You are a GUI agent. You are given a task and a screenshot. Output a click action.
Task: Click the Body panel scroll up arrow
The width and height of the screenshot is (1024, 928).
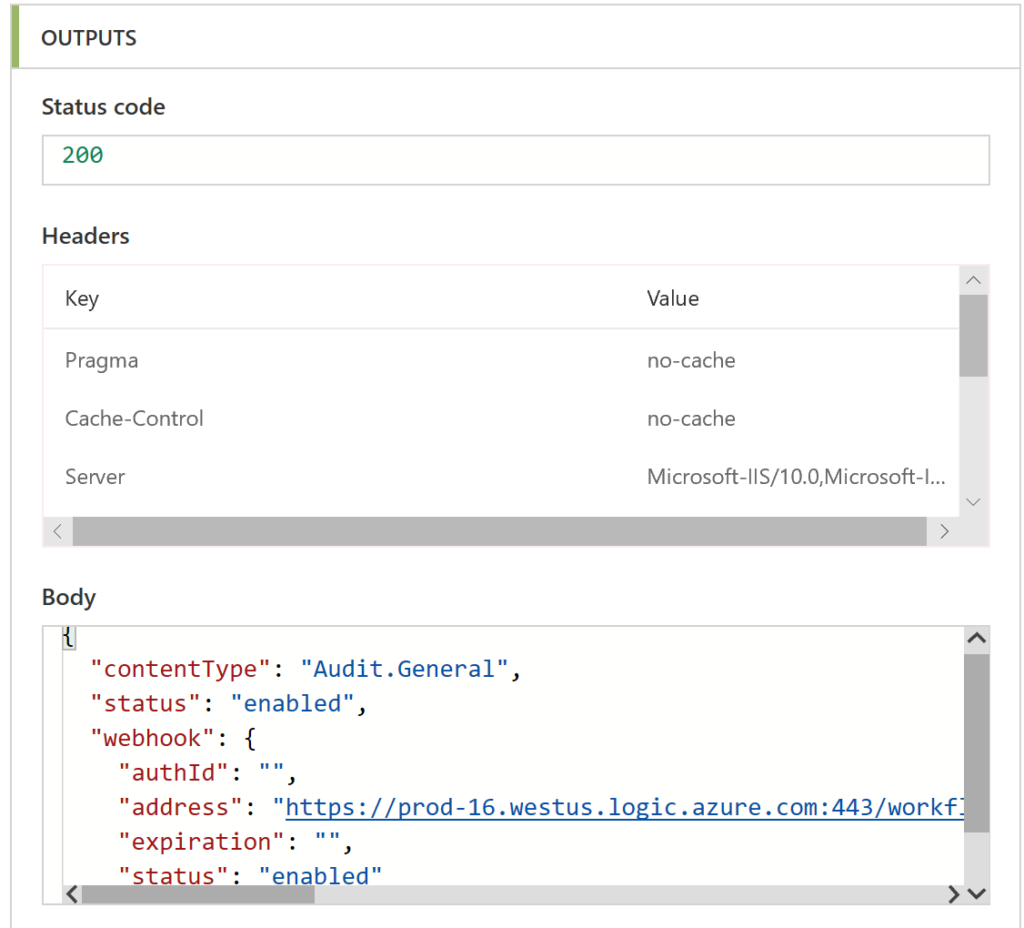(977, 638)
